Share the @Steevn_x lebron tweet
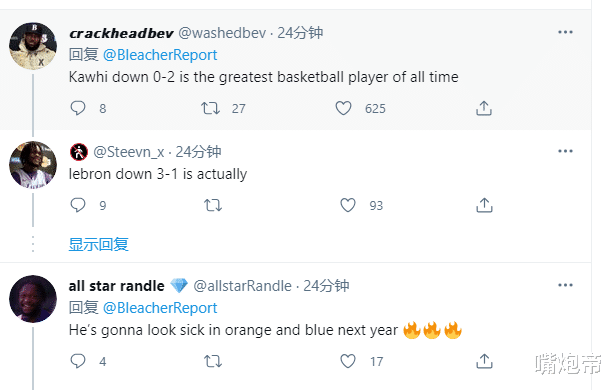Screen dimensions: 614x390 pos(484,205)
